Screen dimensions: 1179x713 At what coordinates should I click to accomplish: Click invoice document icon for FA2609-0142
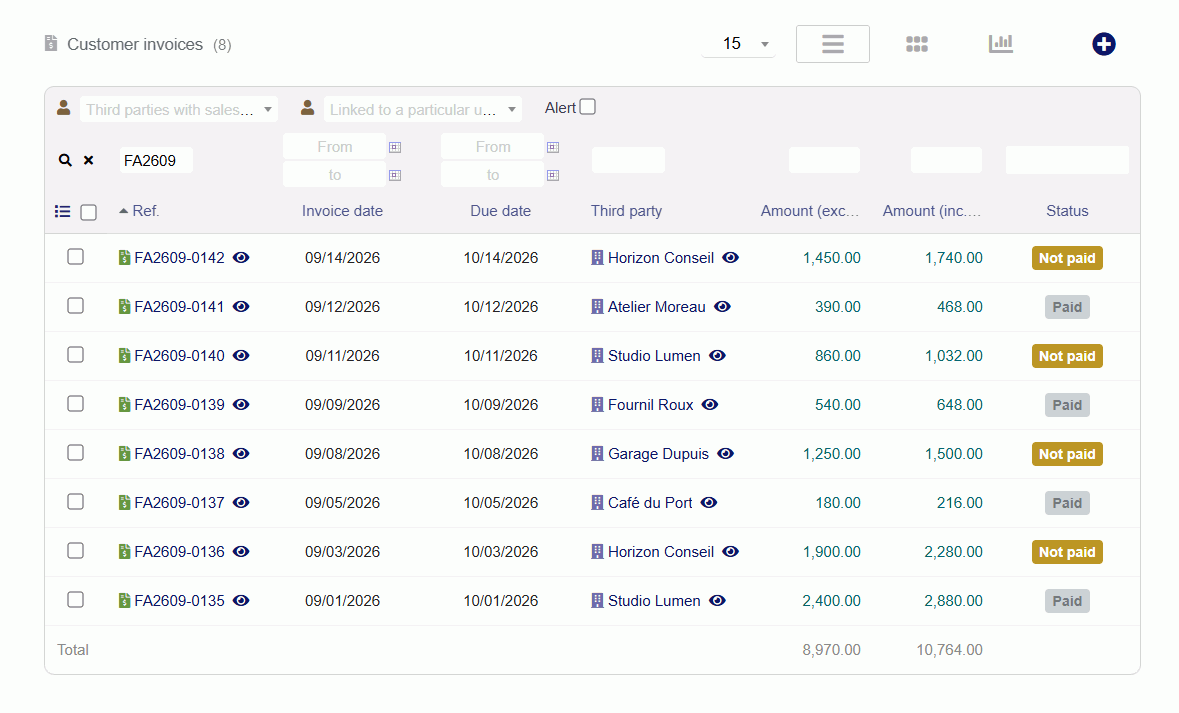(125, 258)
